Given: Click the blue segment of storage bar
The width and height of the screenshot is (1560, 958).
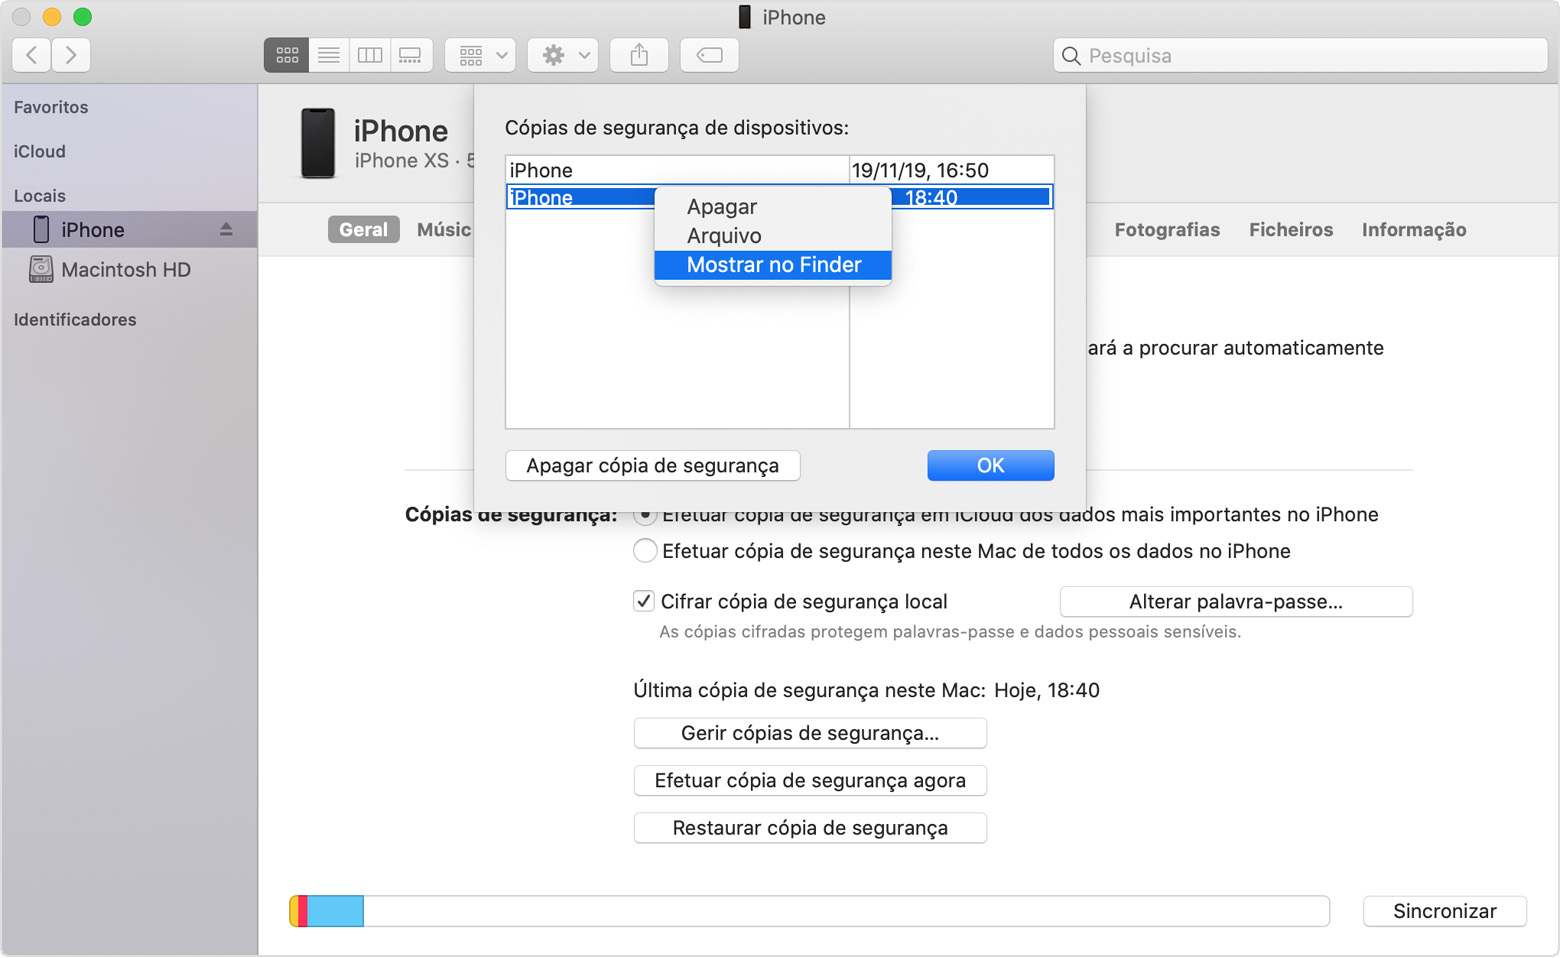Looking at the screenshot, I should point(335,911).
